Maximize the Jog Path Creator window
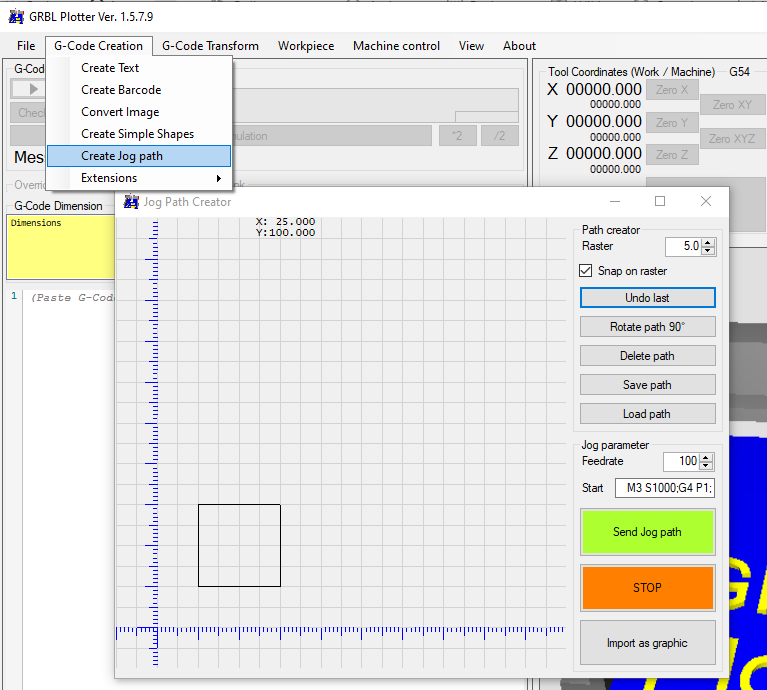 tap(660, 201)
